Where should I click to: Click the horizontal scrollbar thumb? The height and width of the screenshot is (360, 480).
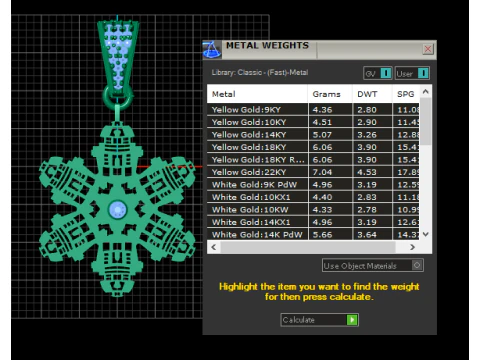[308, 247]
